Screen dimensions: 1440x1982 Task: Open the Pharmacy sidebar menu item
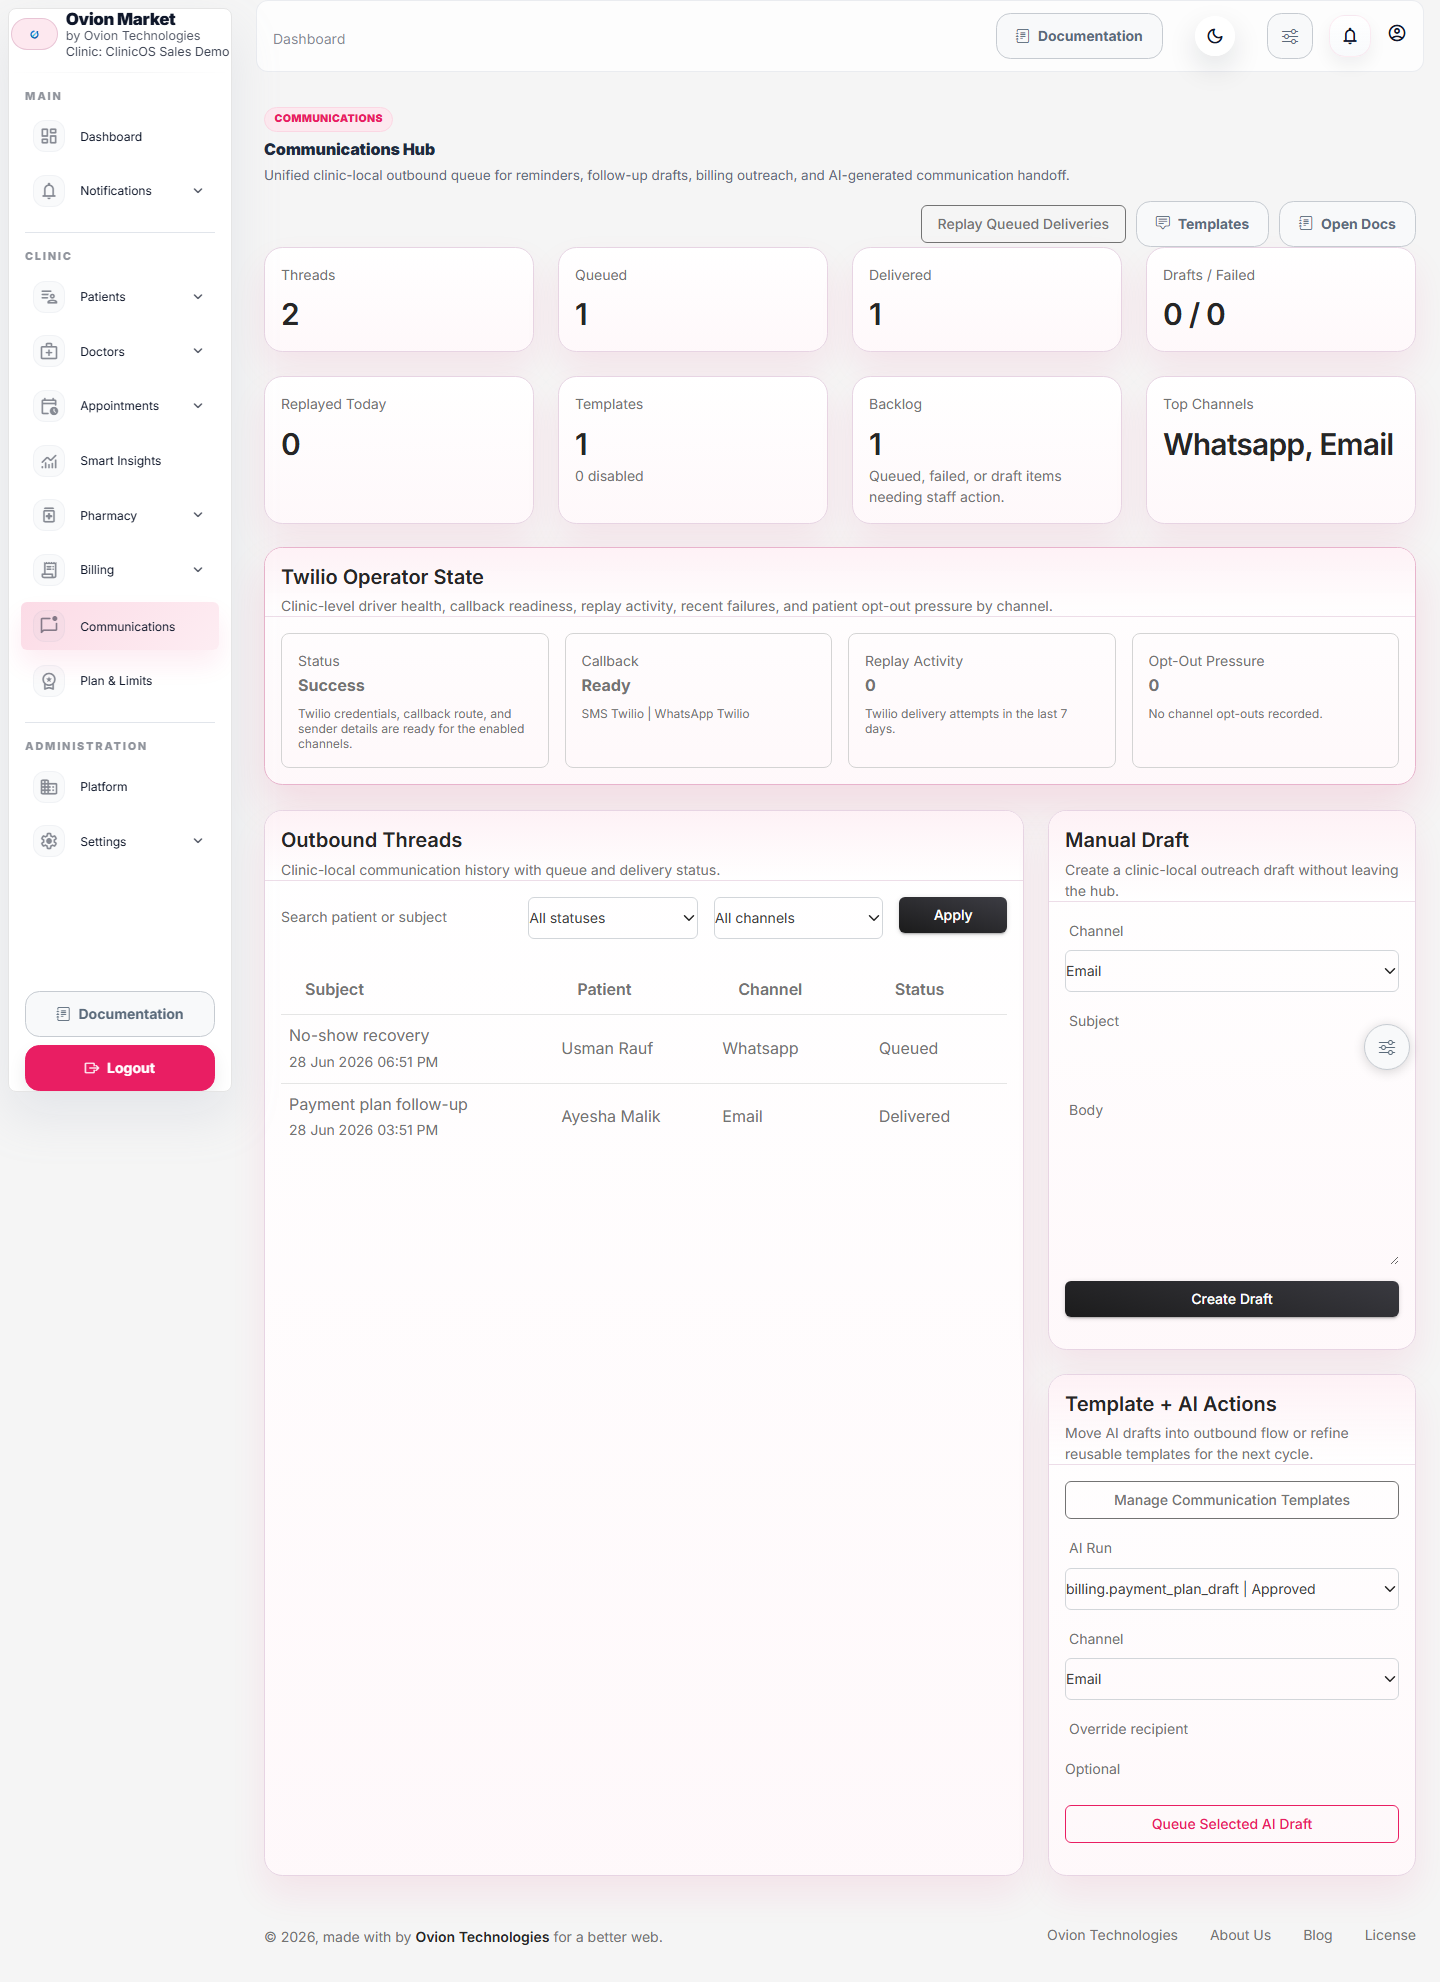click(x=120, y=516)
